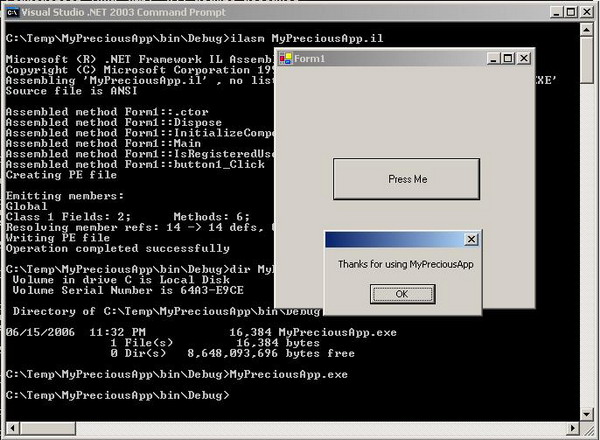Close the Form1 window
Image resolution: width=600 pixels, height=440 pixels.
point(523,59)
